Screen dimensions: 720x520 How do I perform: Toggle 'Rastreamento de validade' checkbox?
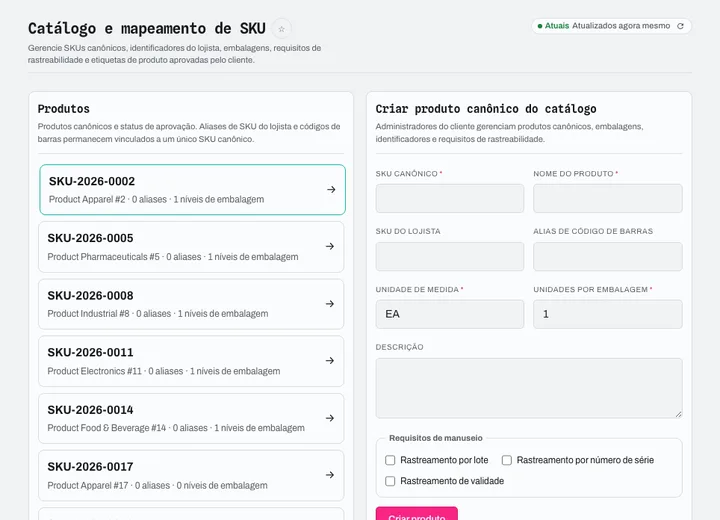(x=390, y=481)
